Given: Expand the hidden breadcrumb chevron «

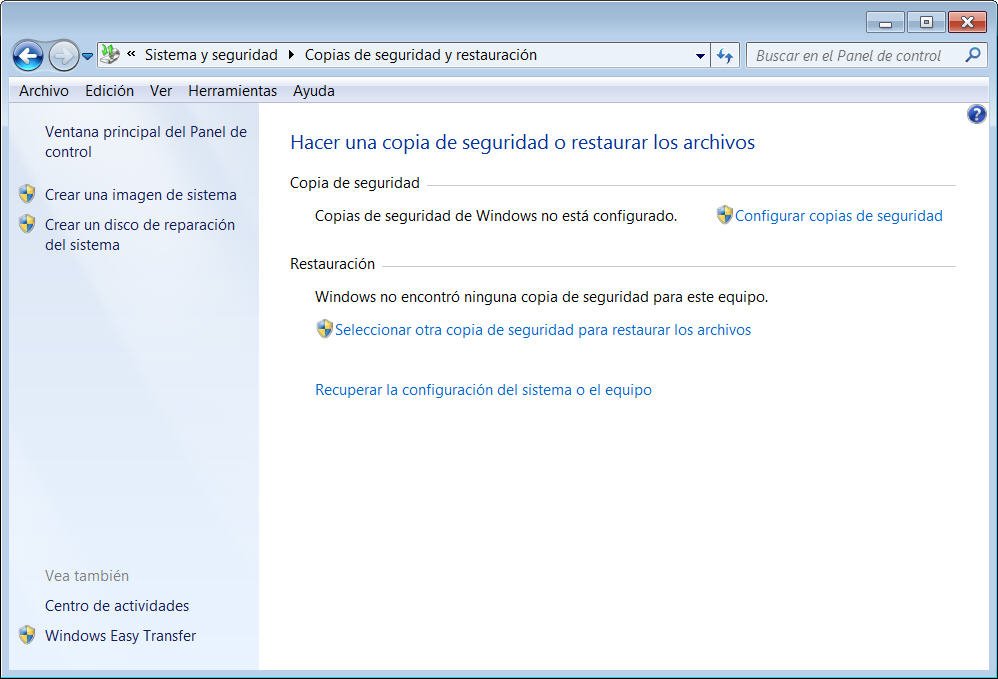Looking at the screenshot, I should click(x=131, y=54).
